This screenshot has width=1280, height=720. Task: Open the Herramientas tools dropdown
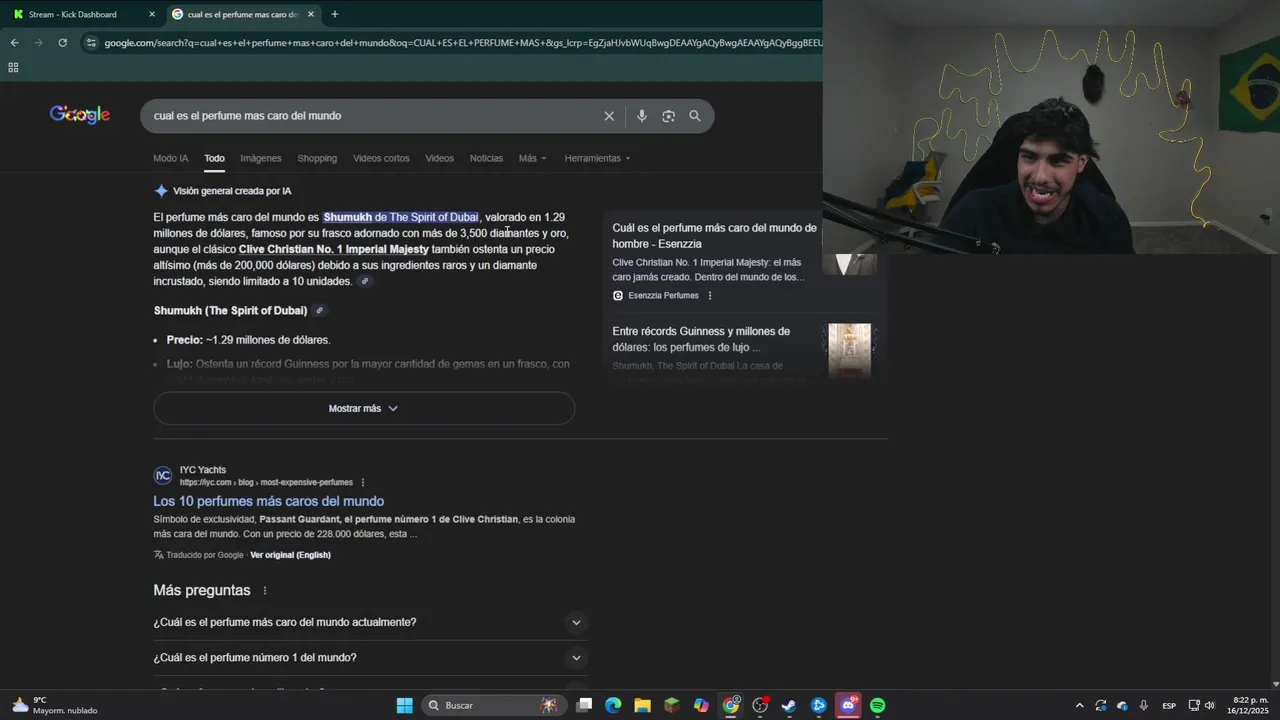pyautogui.click(x=597, y=158)
